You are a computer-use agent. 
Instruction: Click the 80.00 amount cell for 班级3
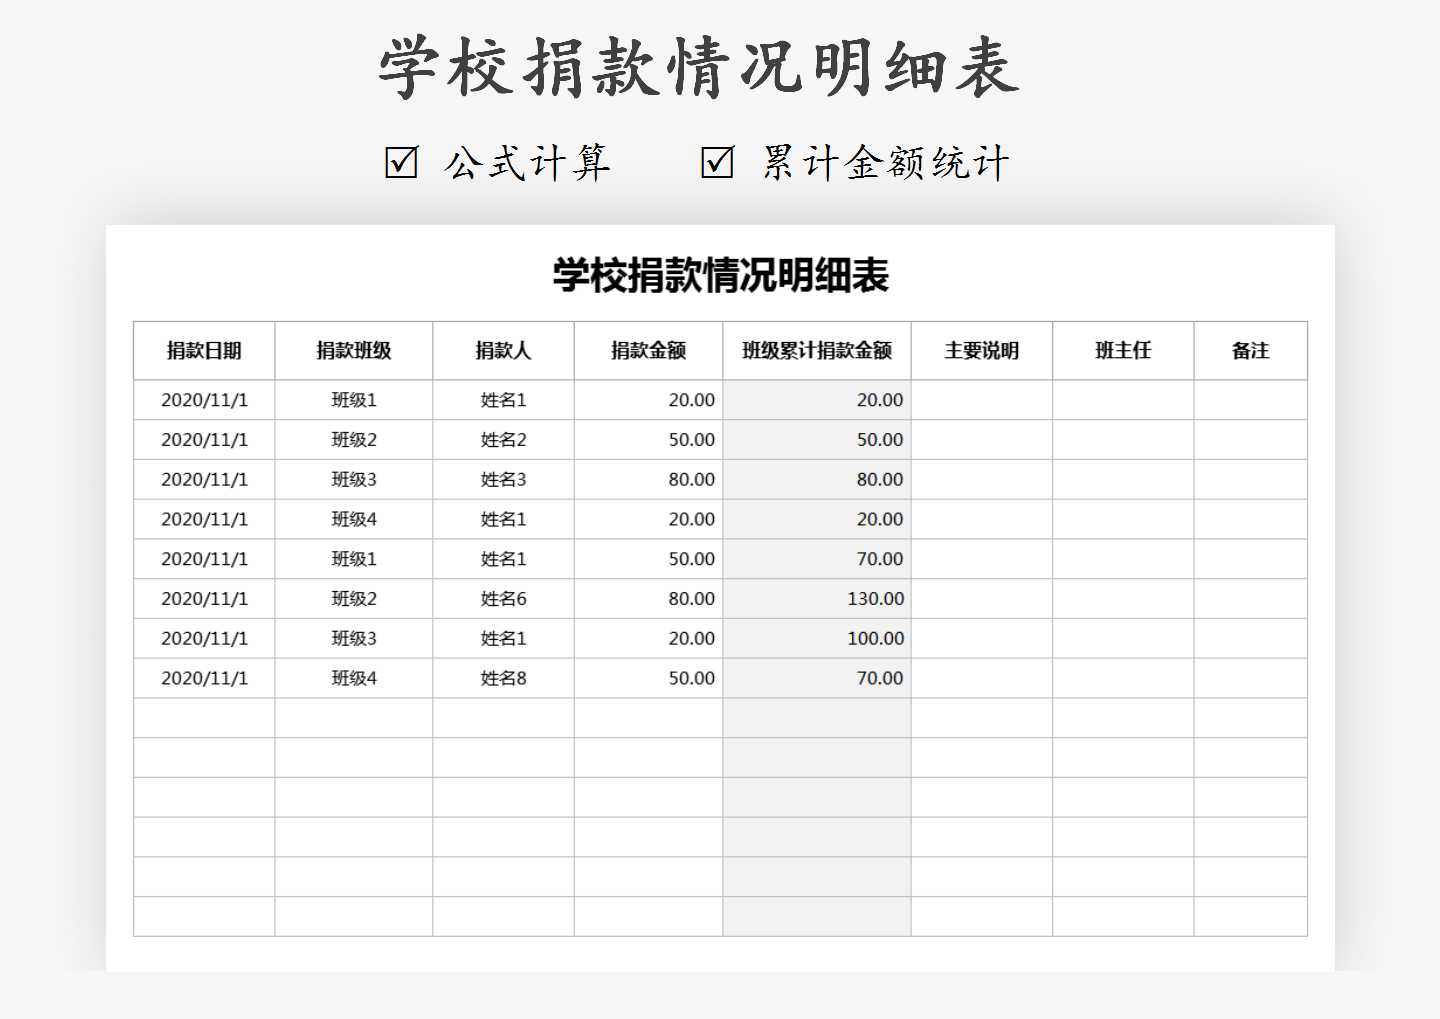(692, 479)
